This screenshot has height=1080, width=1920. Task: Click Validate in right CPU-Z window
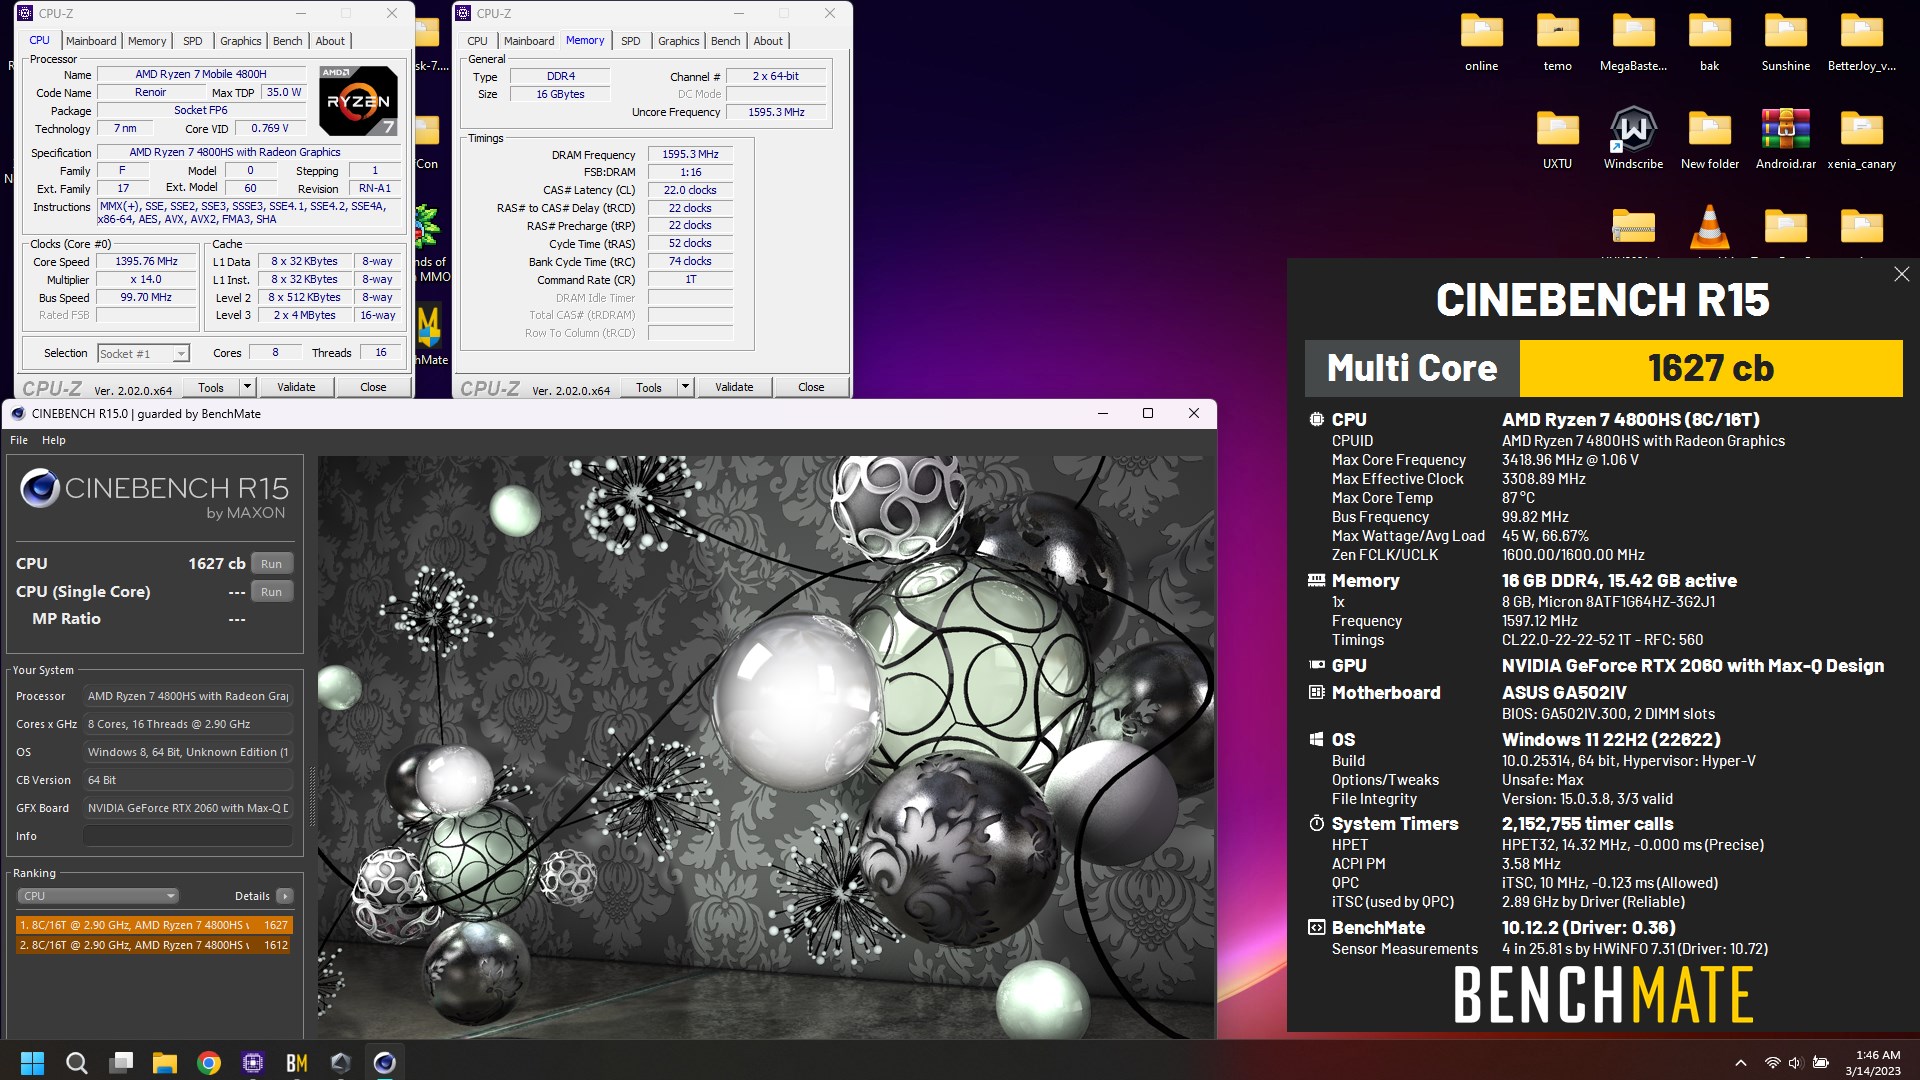tap(734, 387)
